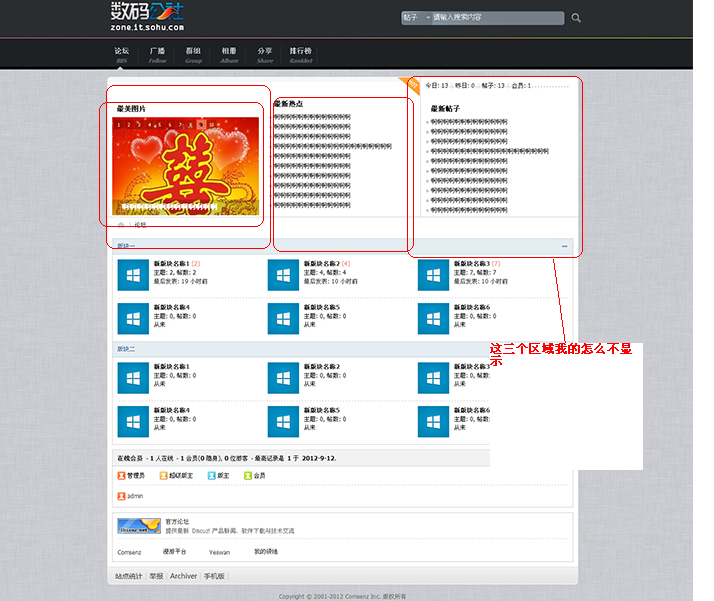Open 新版块名称6 forum icon in 版块二
This screenshot has width=714, height=601.
pos(434,422)
